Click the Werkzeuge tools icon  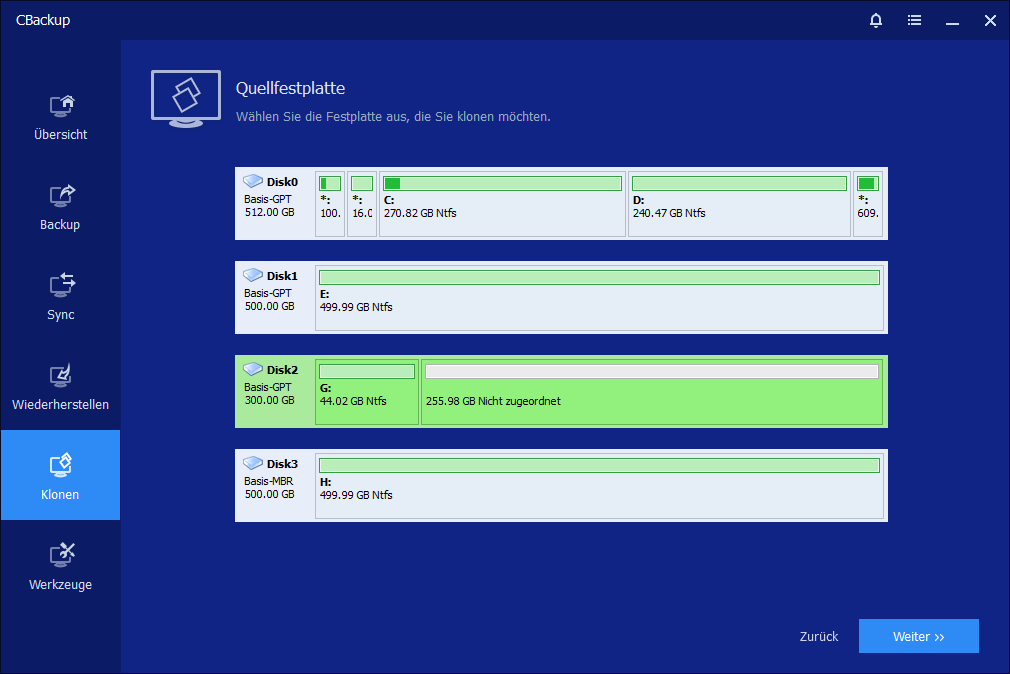tap(62, 555)
